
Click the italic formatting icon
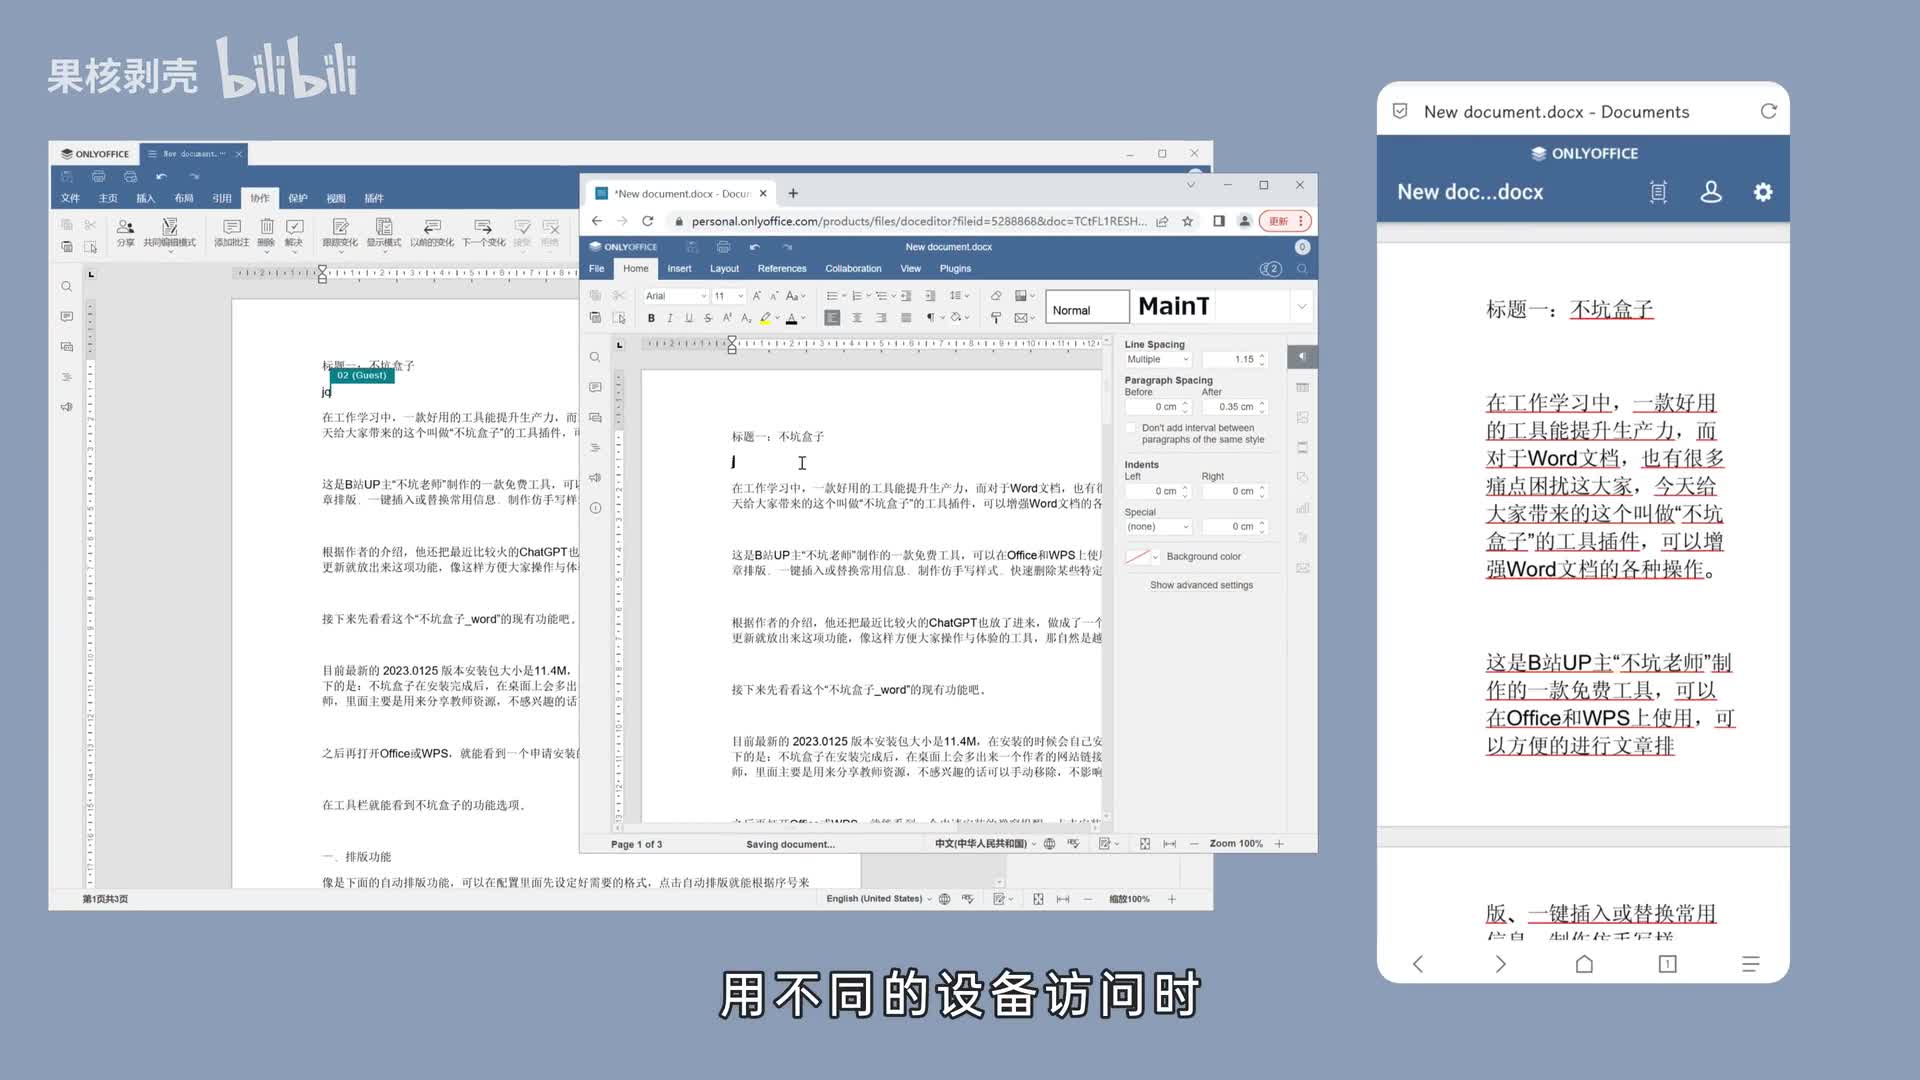tap(670, 318)
